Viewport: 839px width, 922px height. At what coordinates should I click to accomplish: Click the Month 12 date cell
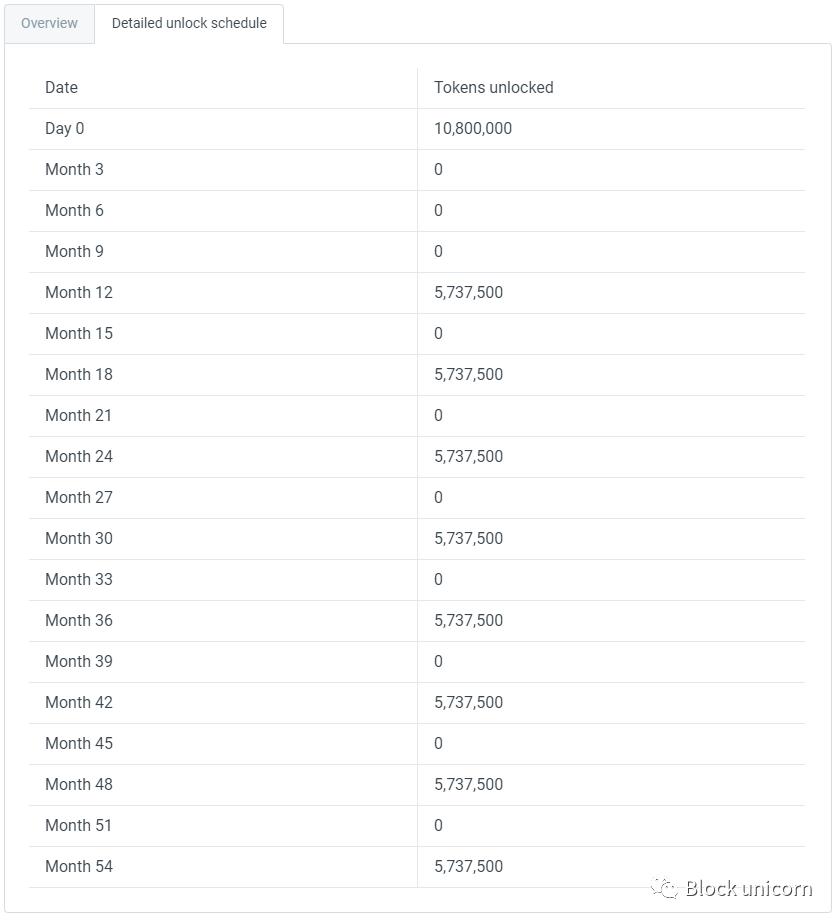pyautogui.click(x=79, y=292)
